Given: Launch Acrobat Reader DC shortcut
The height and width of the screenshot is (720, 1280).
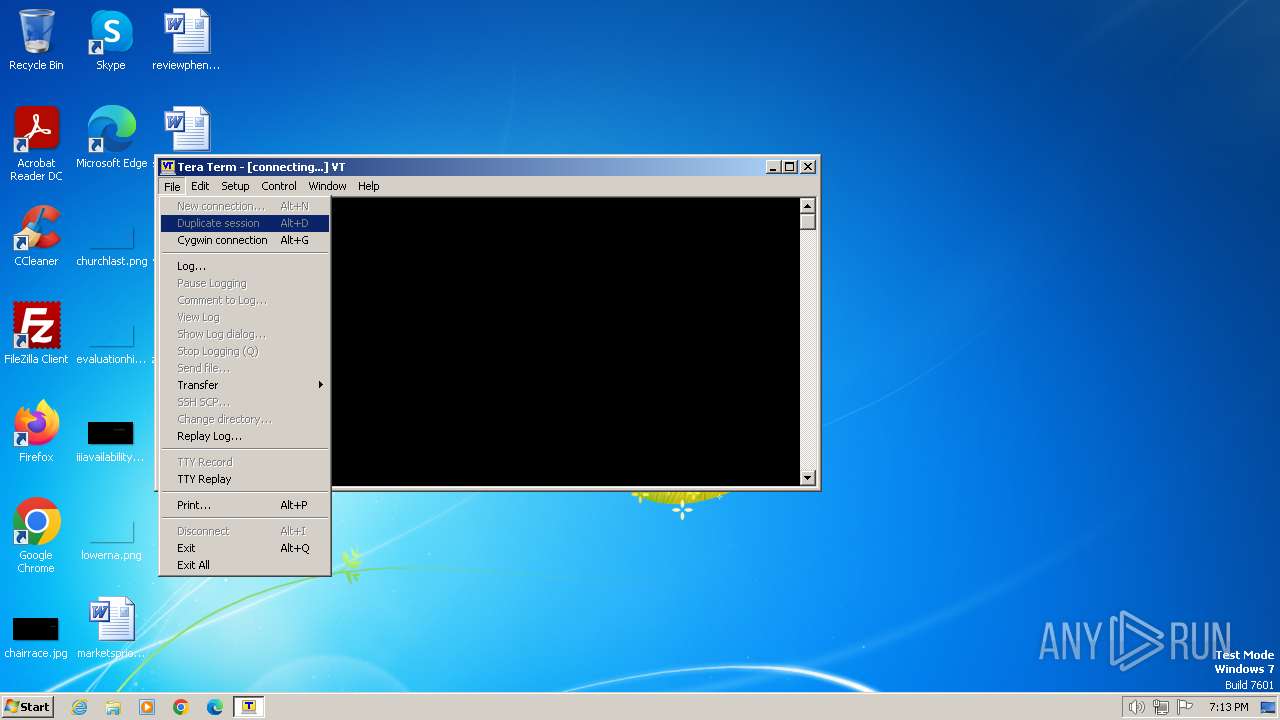Looking at the screenshot, I should coord(36,144).
